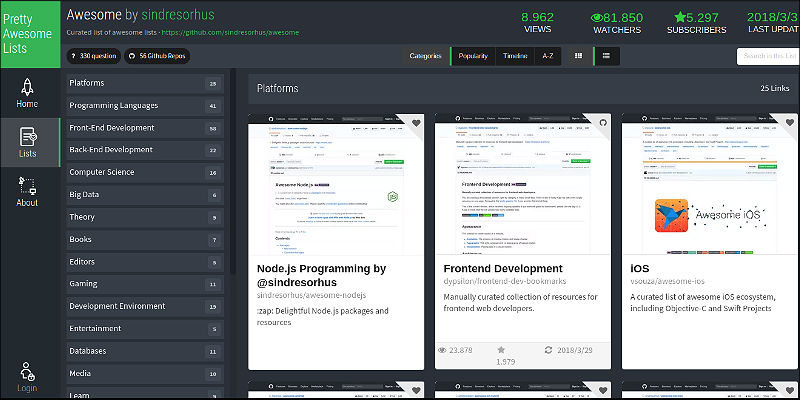
Task: Favorite the Node.js Programming card heart
Action: 416,123
